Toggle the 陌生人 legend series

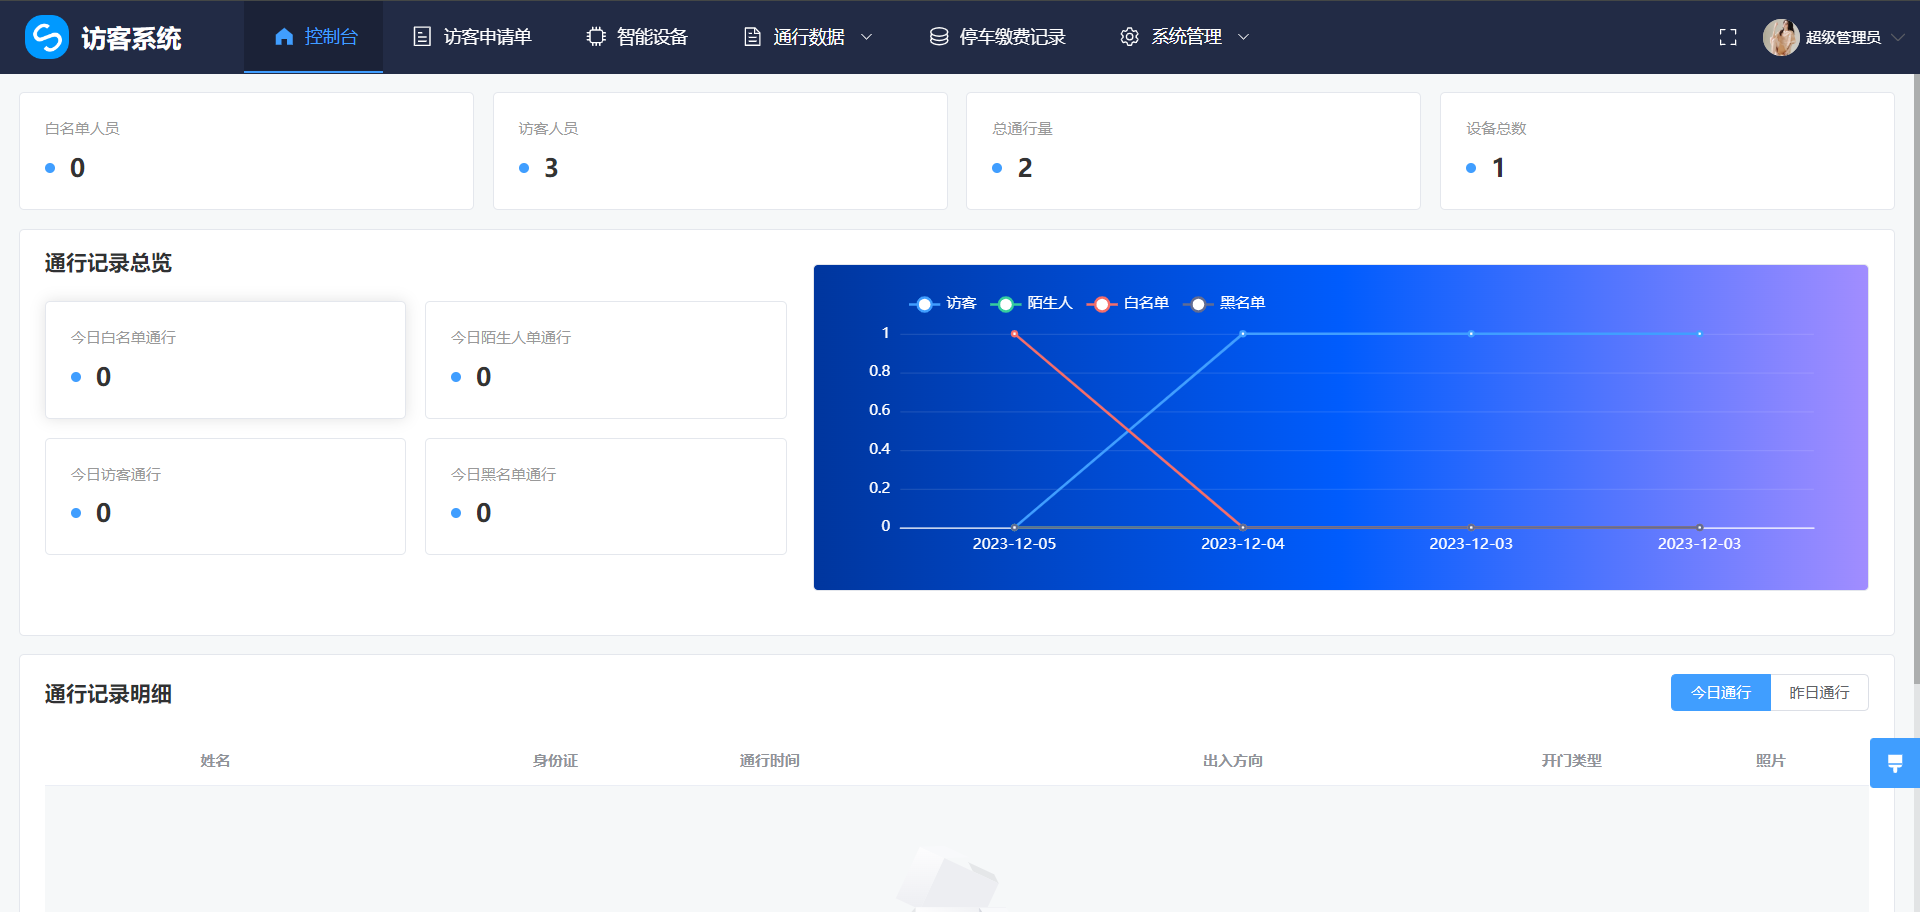click(1030, 303)
